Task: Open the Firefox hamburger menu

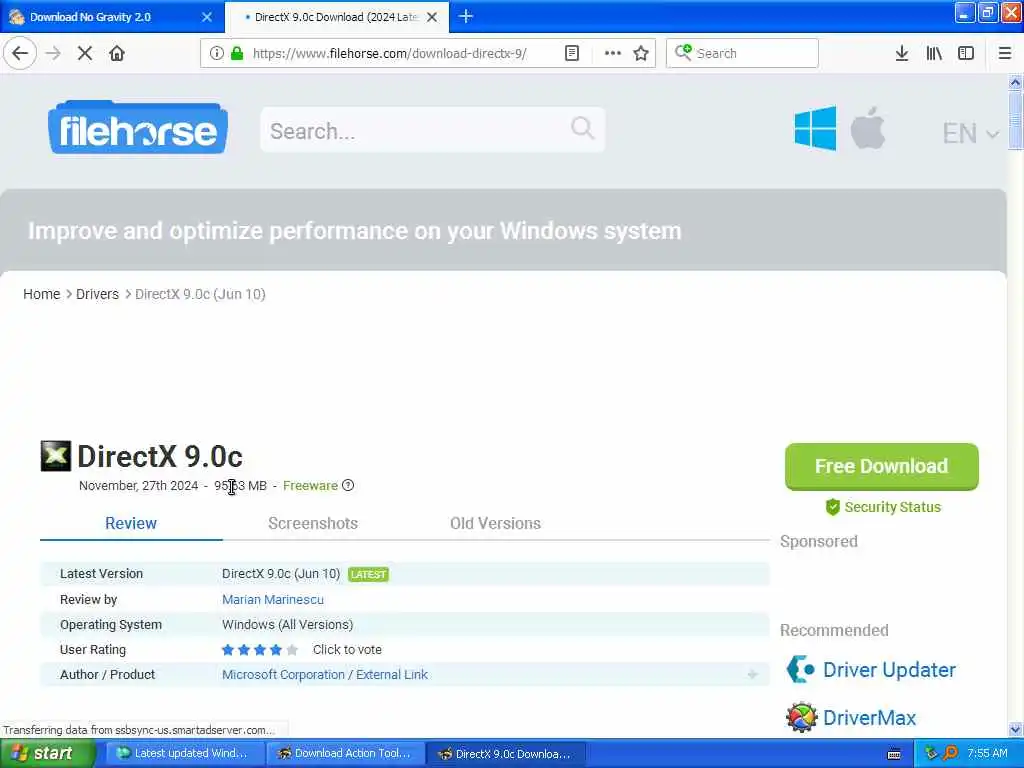Action: coord(1004,53)
